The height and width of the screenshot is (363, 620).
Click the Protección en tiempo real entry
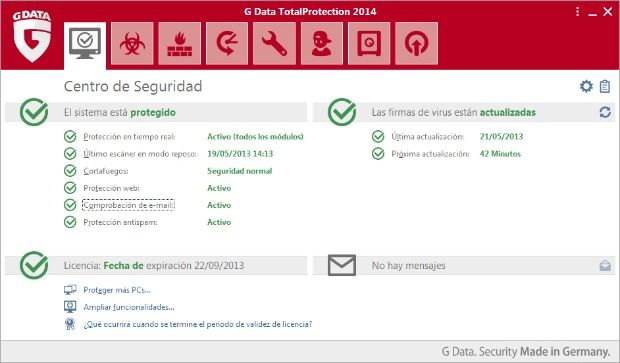pos(129,137)
